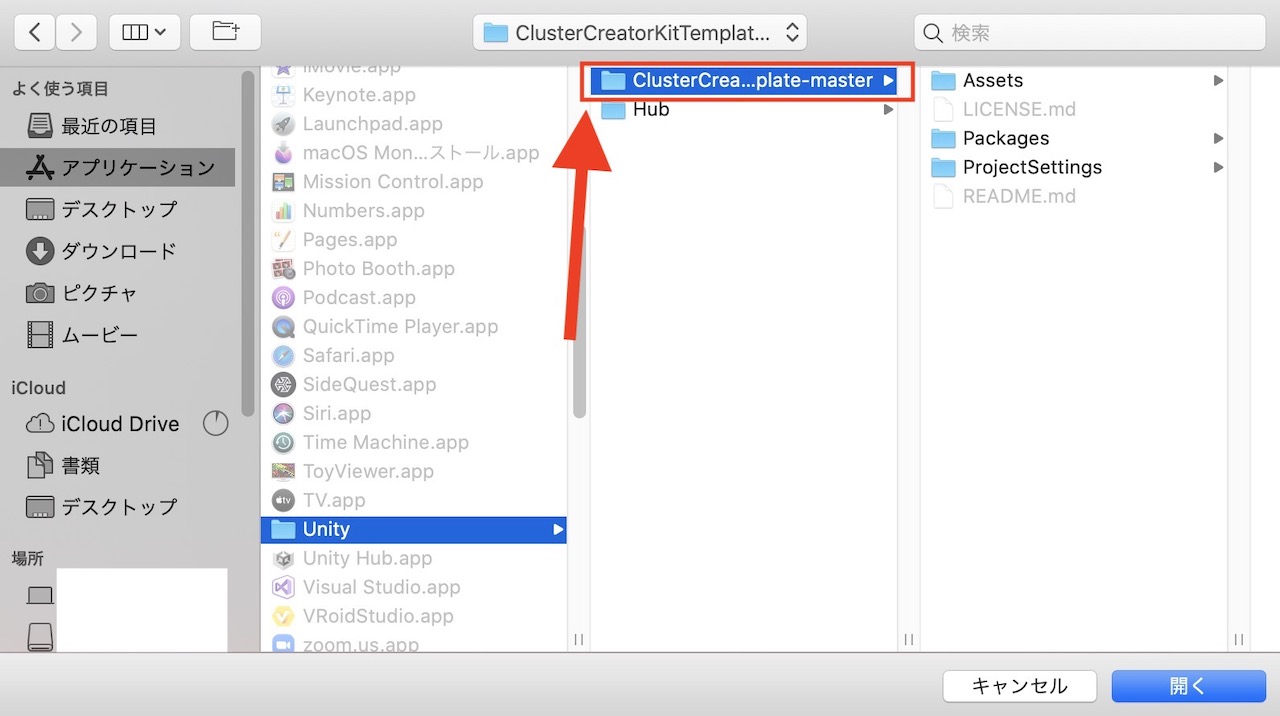Expand the Assets folder arrow

[x=1218, y=81]
